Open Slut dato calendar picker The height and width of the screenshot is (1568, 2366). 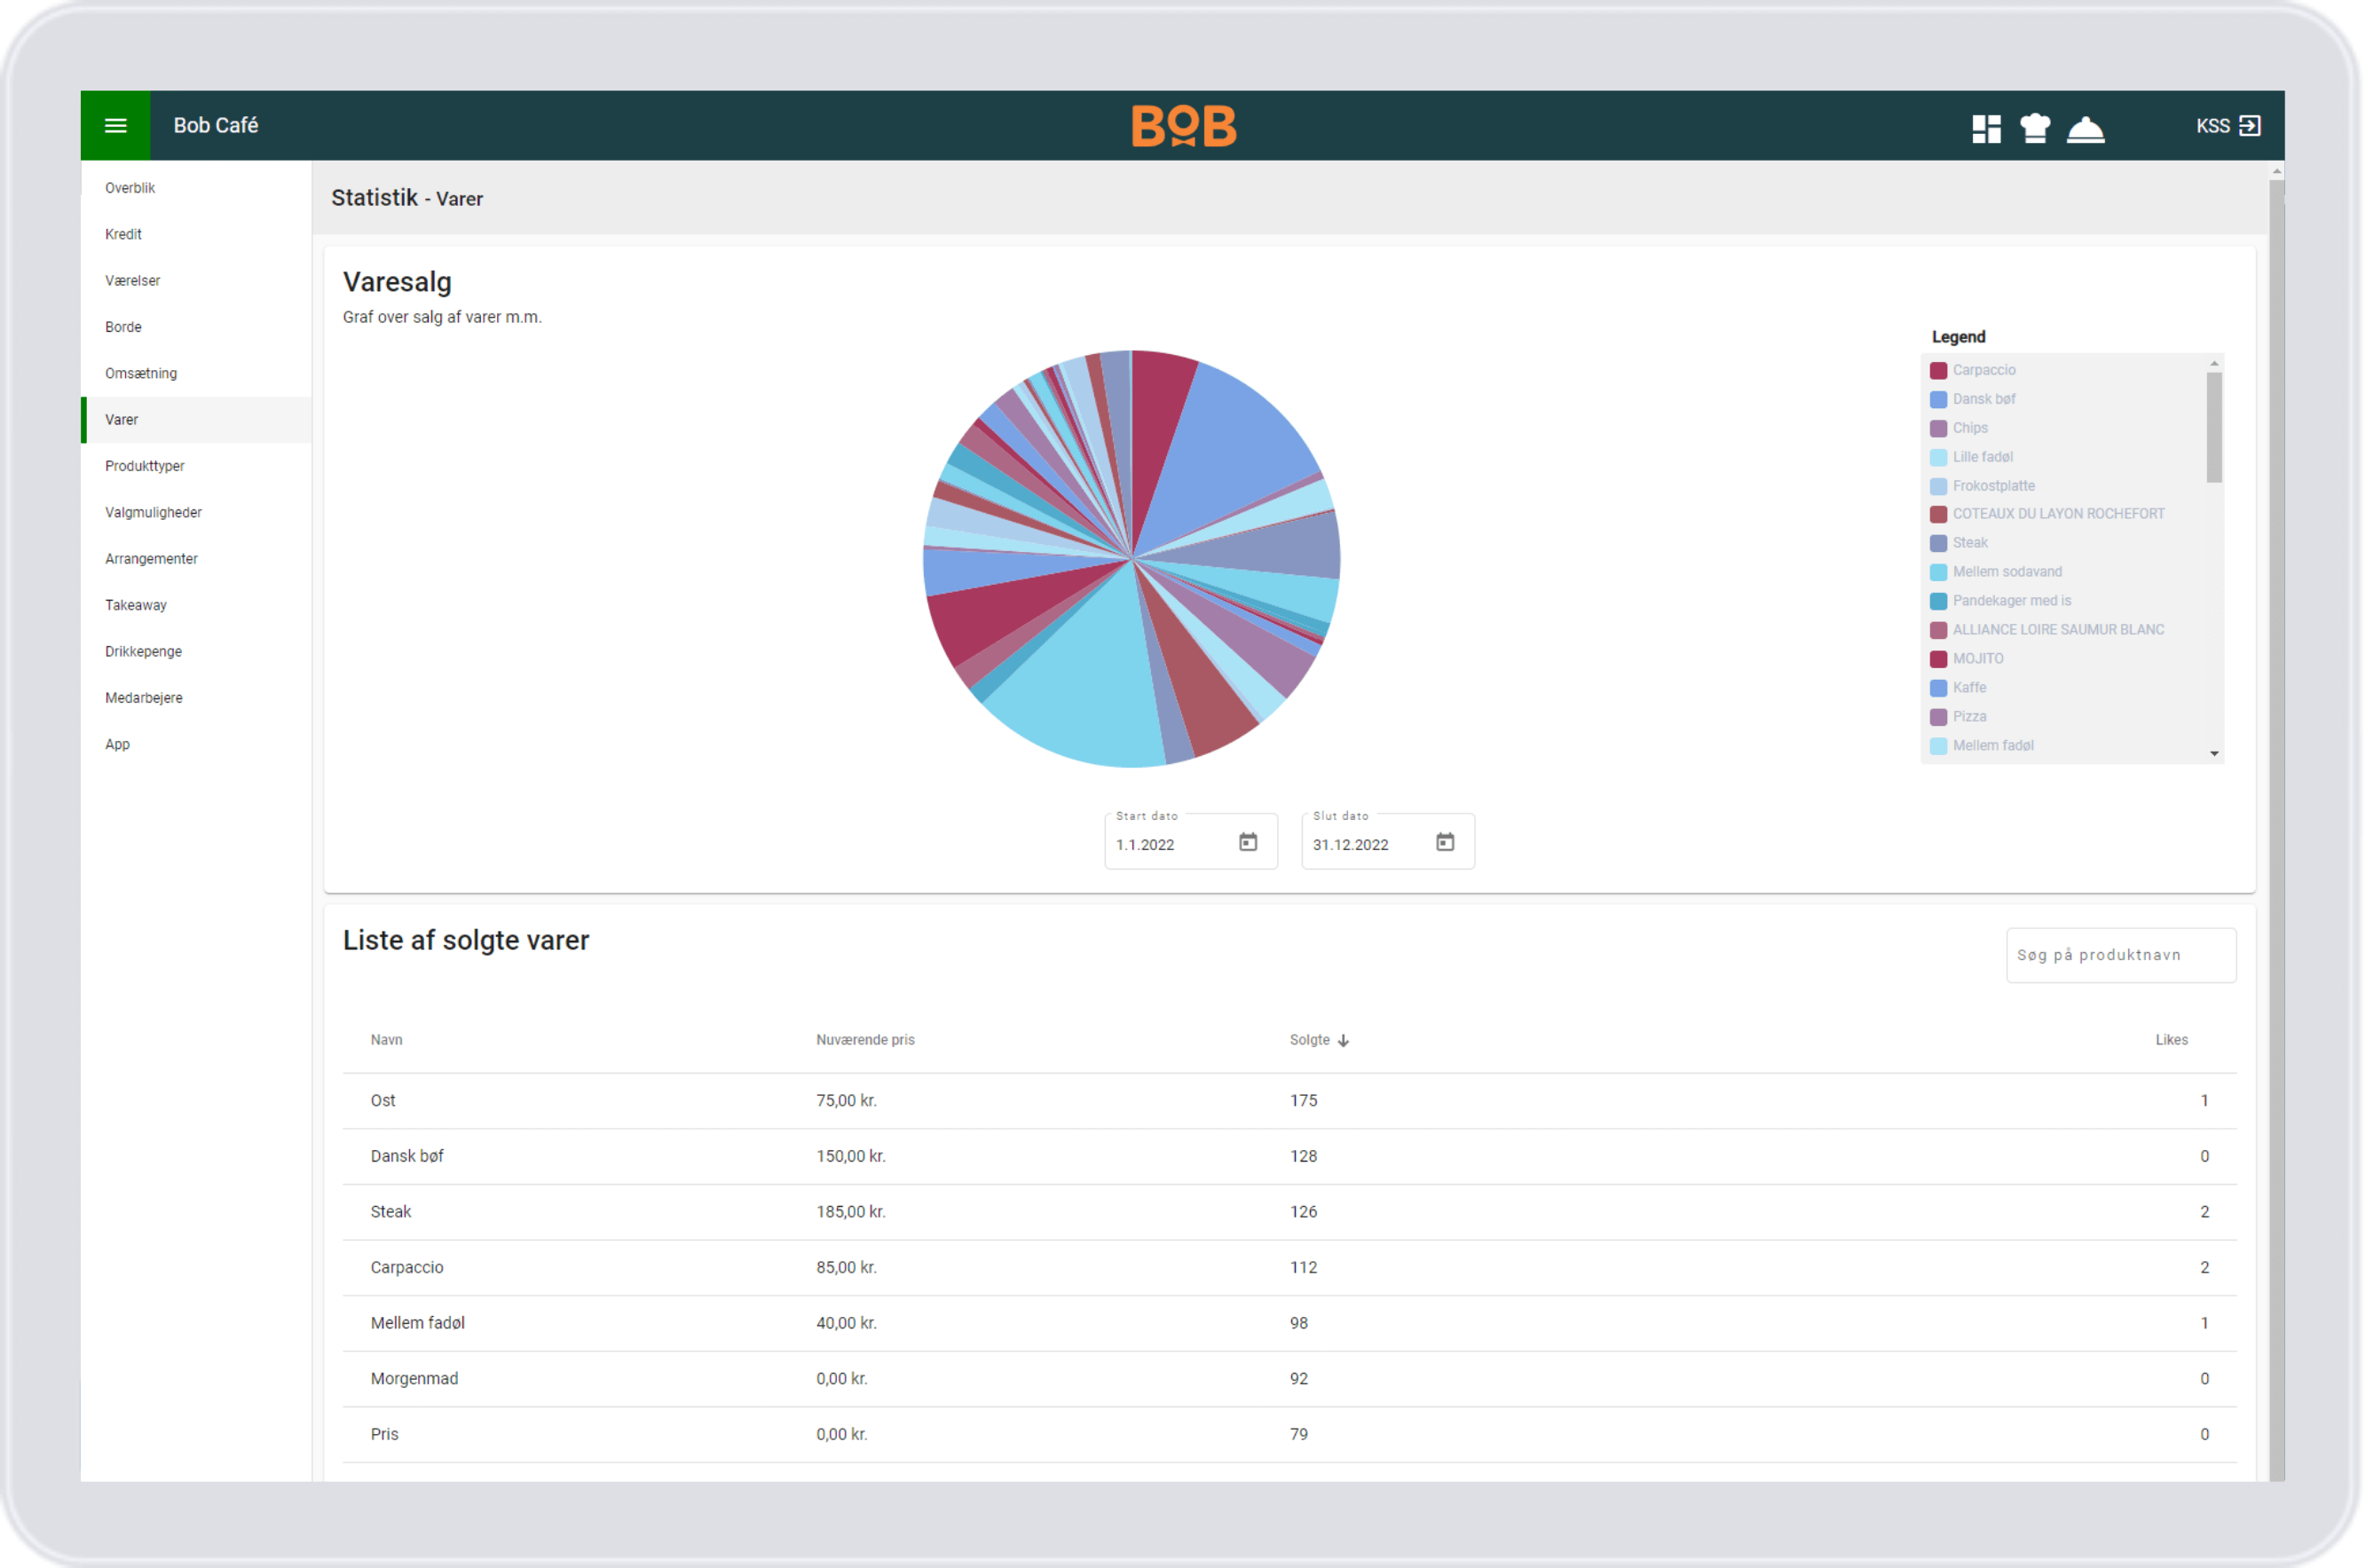[1445, 842]
